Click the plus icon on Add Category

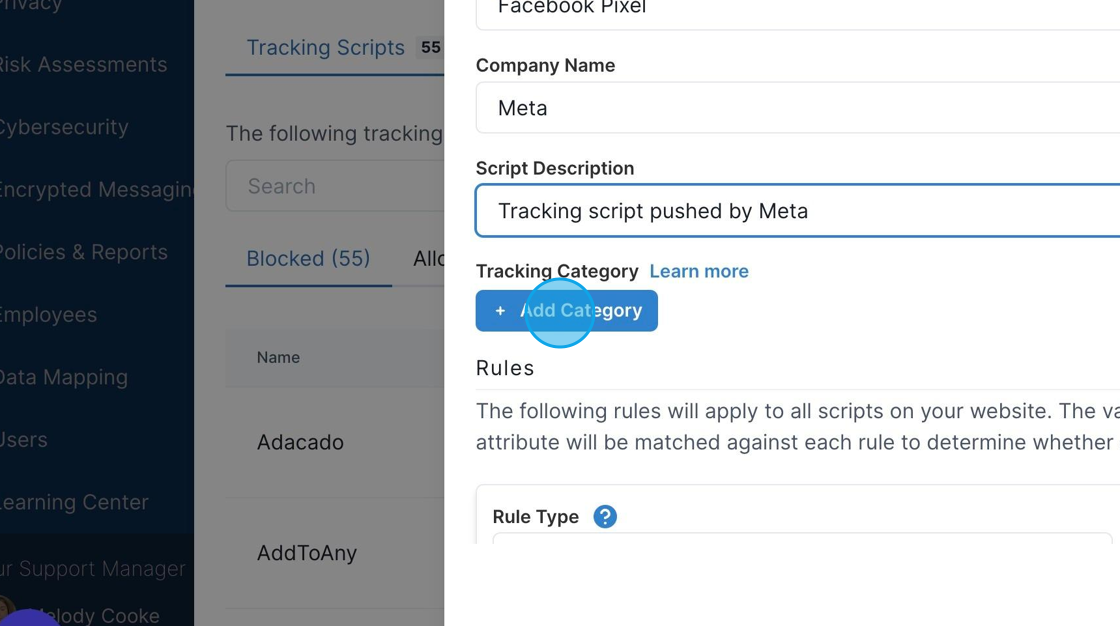click(500, 311)
